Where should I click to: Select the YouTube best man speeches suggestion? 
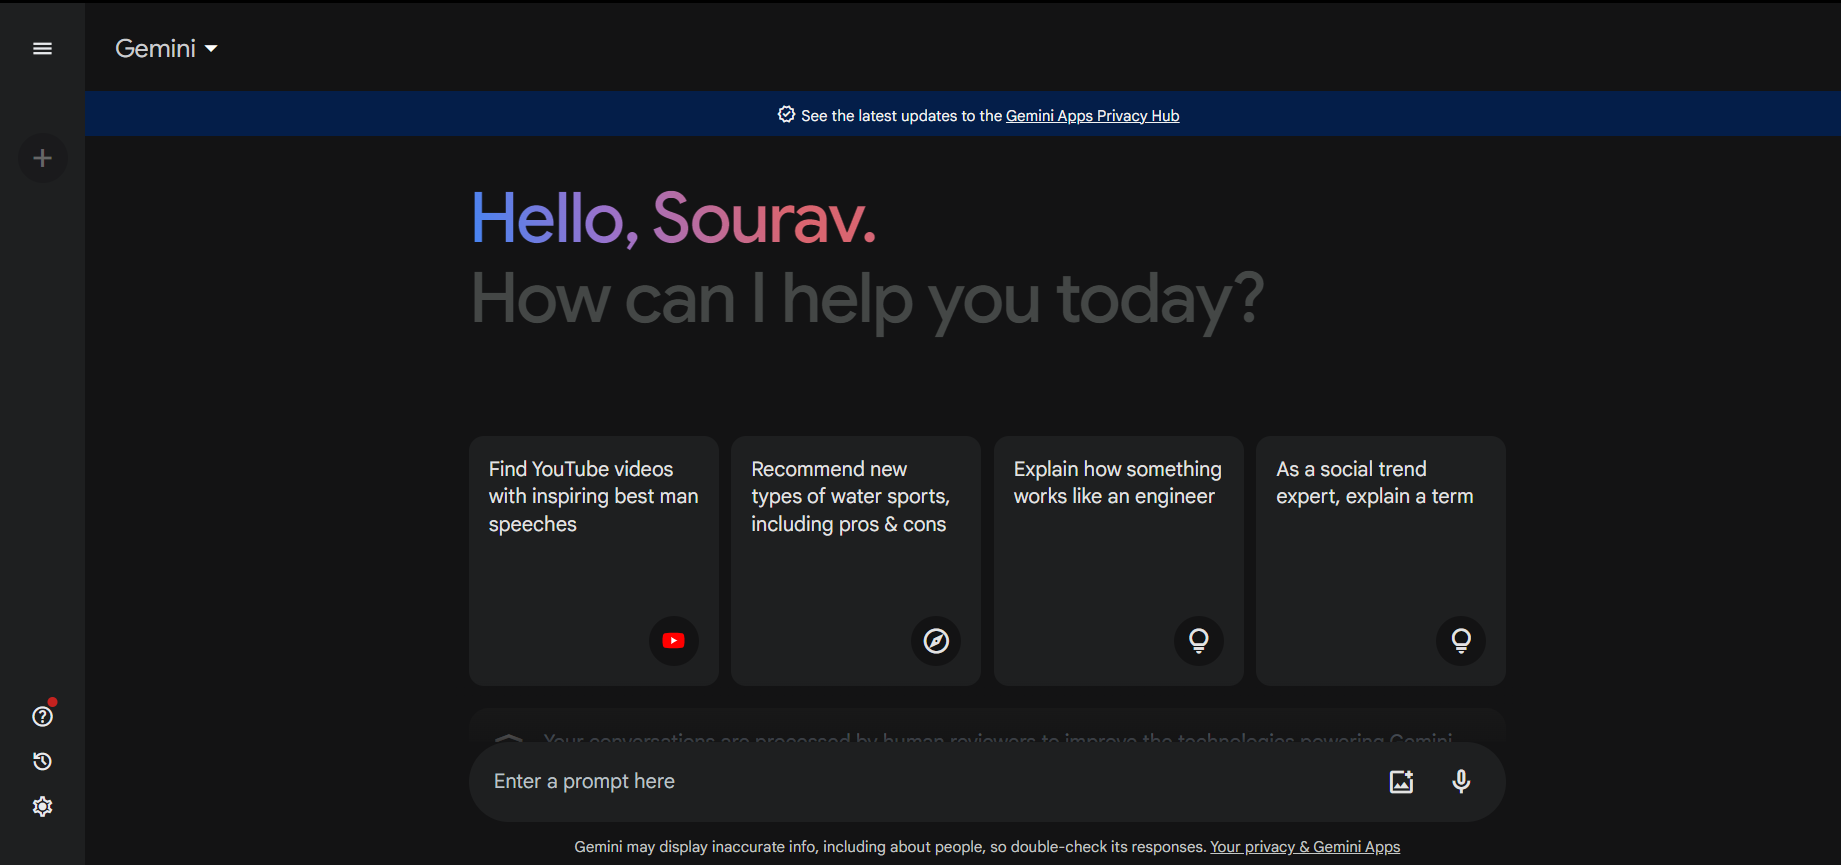594,560
